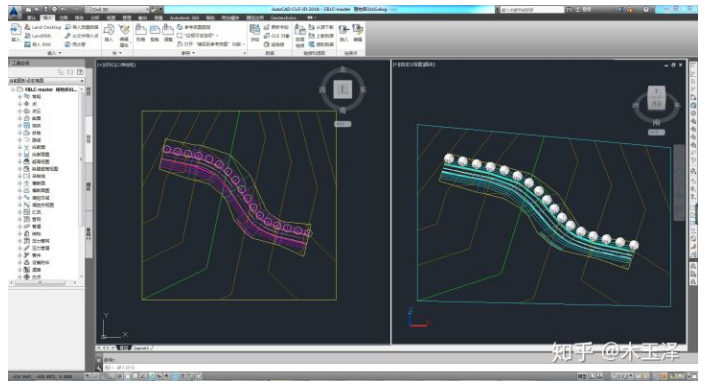Switch to the Model tab at the bottom of the drawing area
This screenshot has width=706, height=392.
tap(123, 348)
